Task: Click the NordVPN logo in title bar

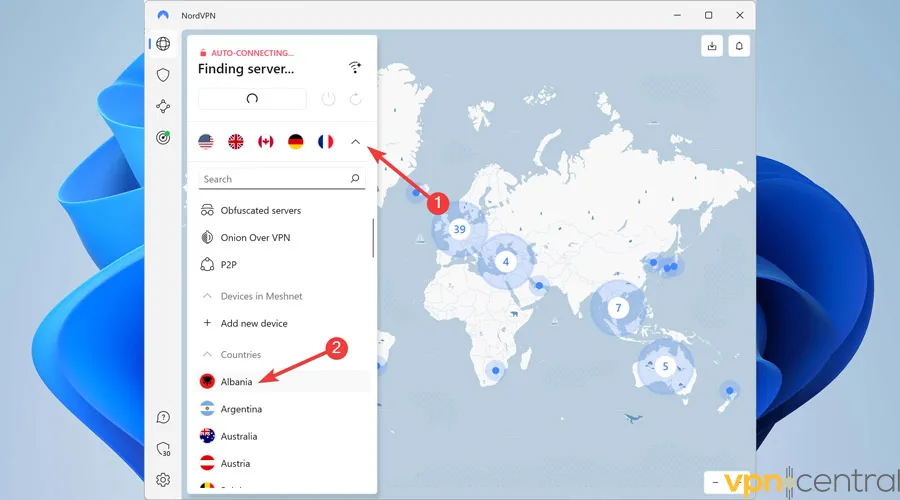Action: 163,15
